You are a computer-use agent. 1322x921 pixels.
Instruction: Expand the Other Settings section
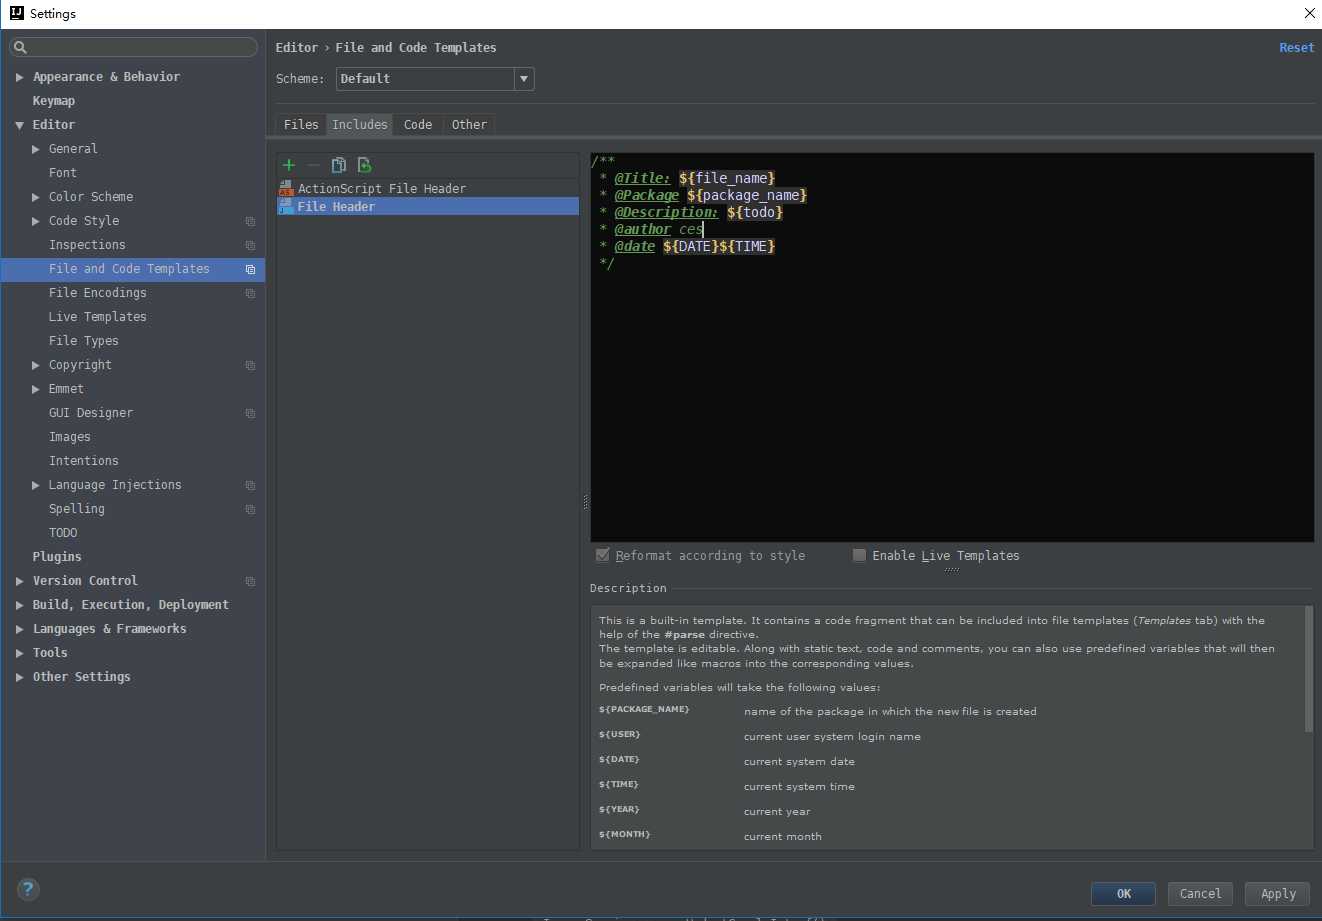(19, 677)
